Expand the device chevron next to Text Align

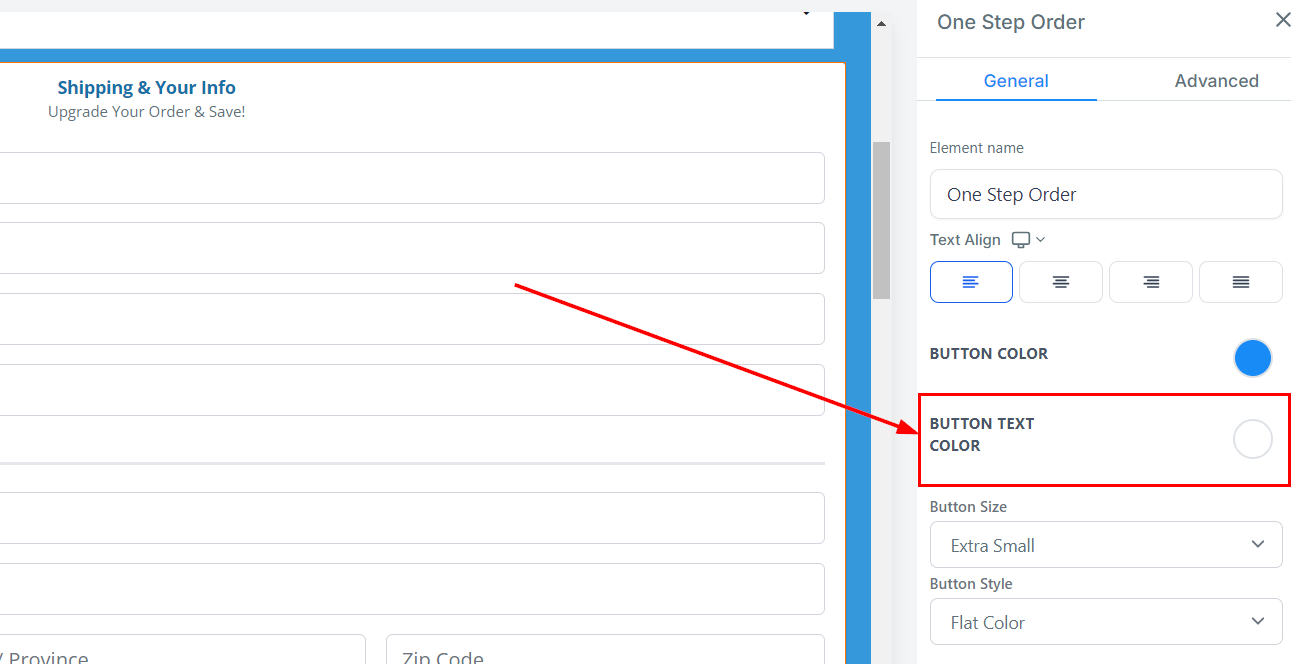tap(1041, 240)
